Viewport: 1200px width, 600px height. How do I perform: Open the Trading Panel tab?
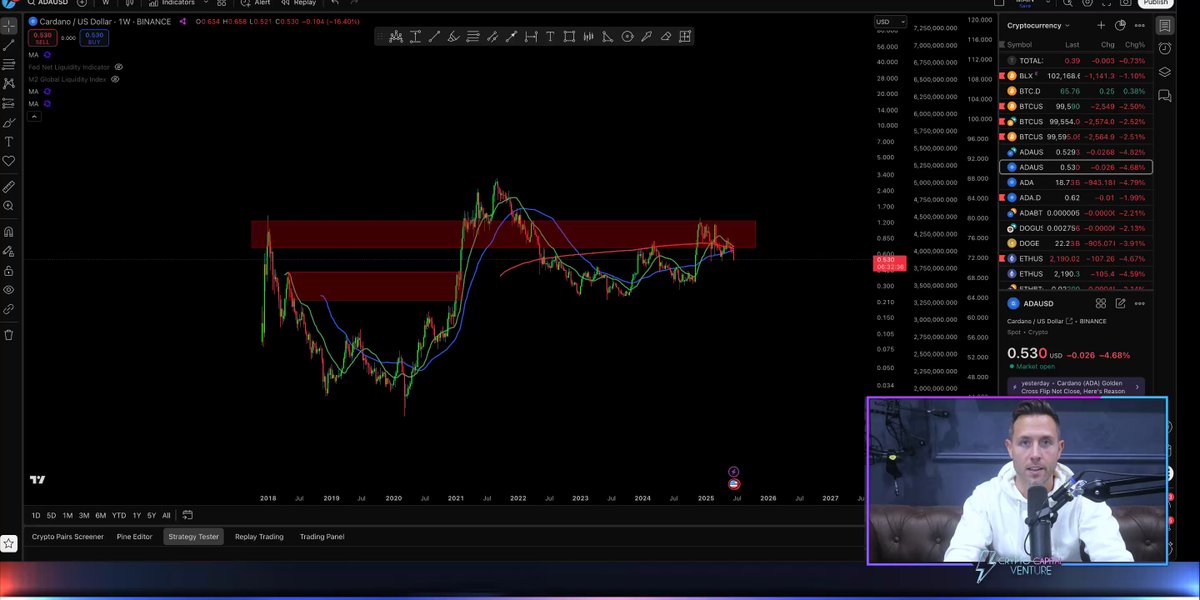[x=322, y=537]
